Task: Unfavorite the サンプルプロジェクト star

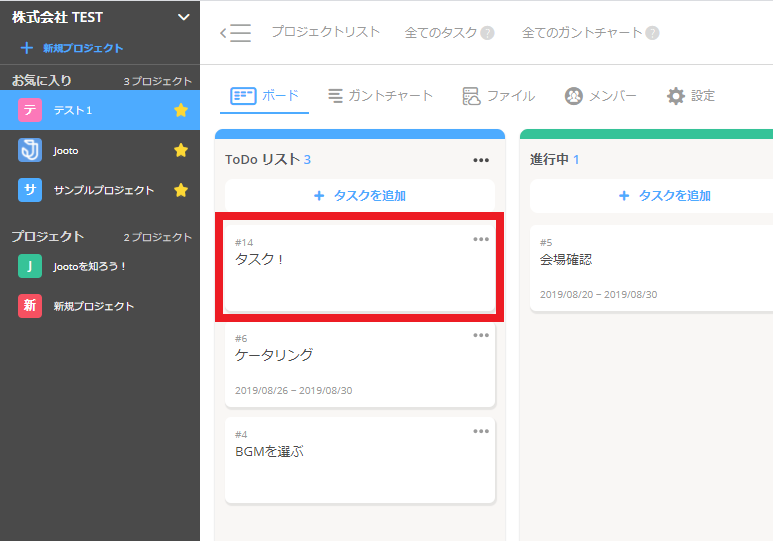Action: [x=181, y=190]
